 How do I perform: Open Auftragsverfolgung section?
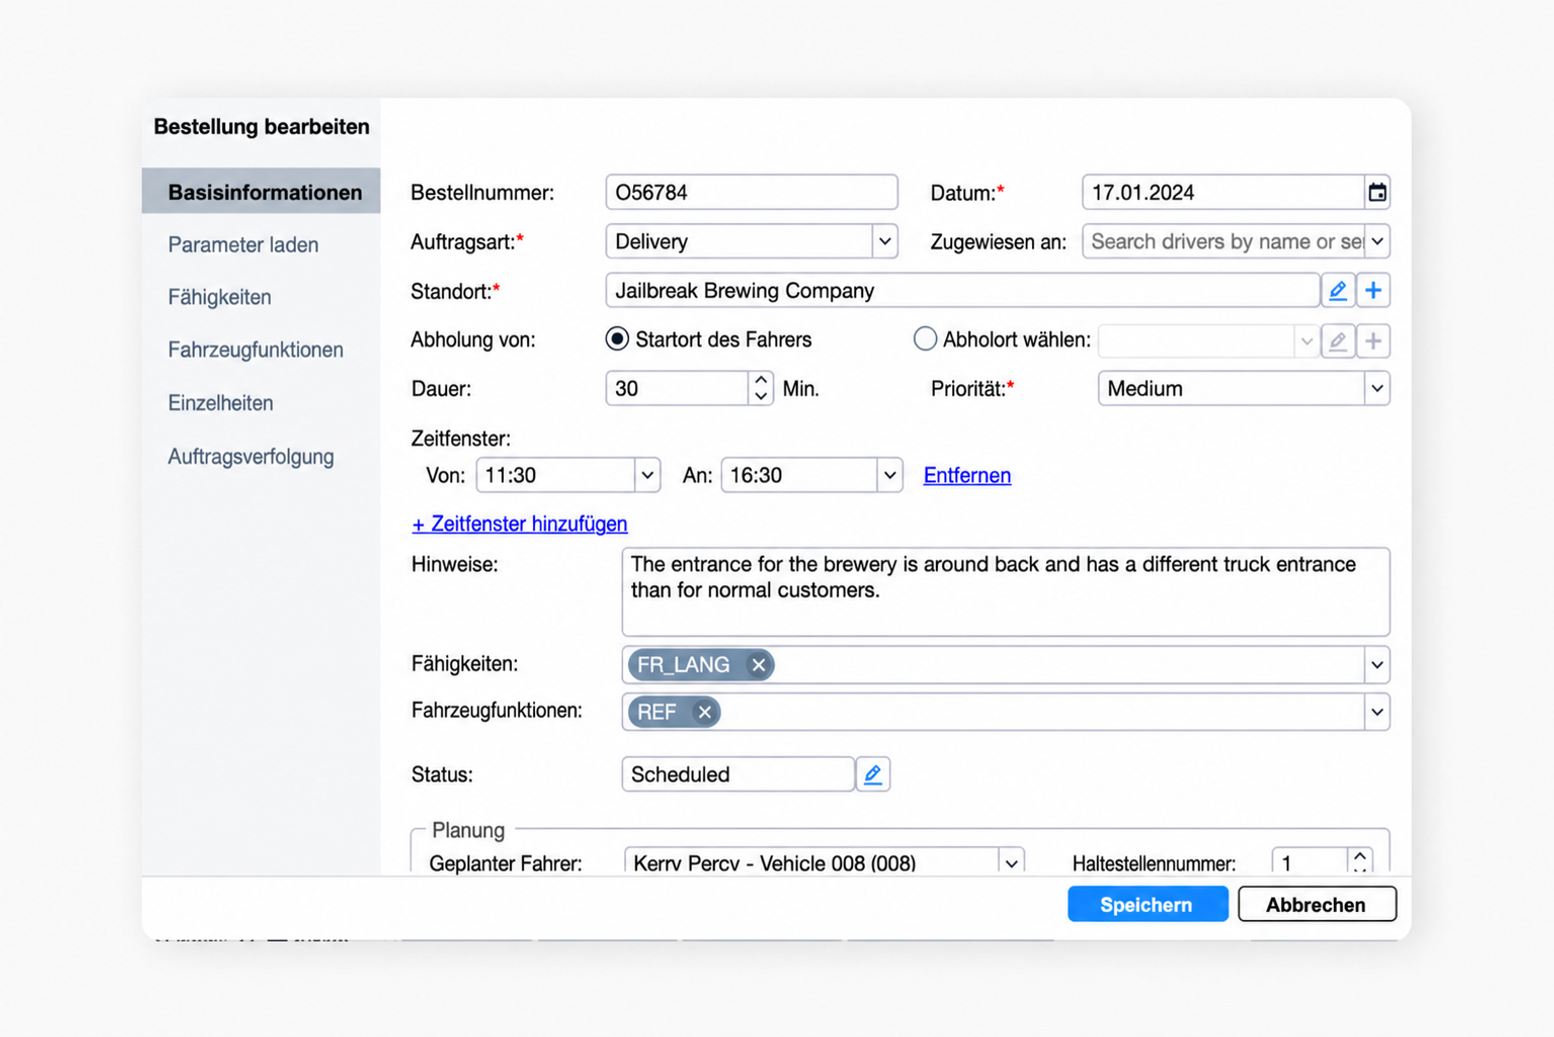(x=251, y=456)
